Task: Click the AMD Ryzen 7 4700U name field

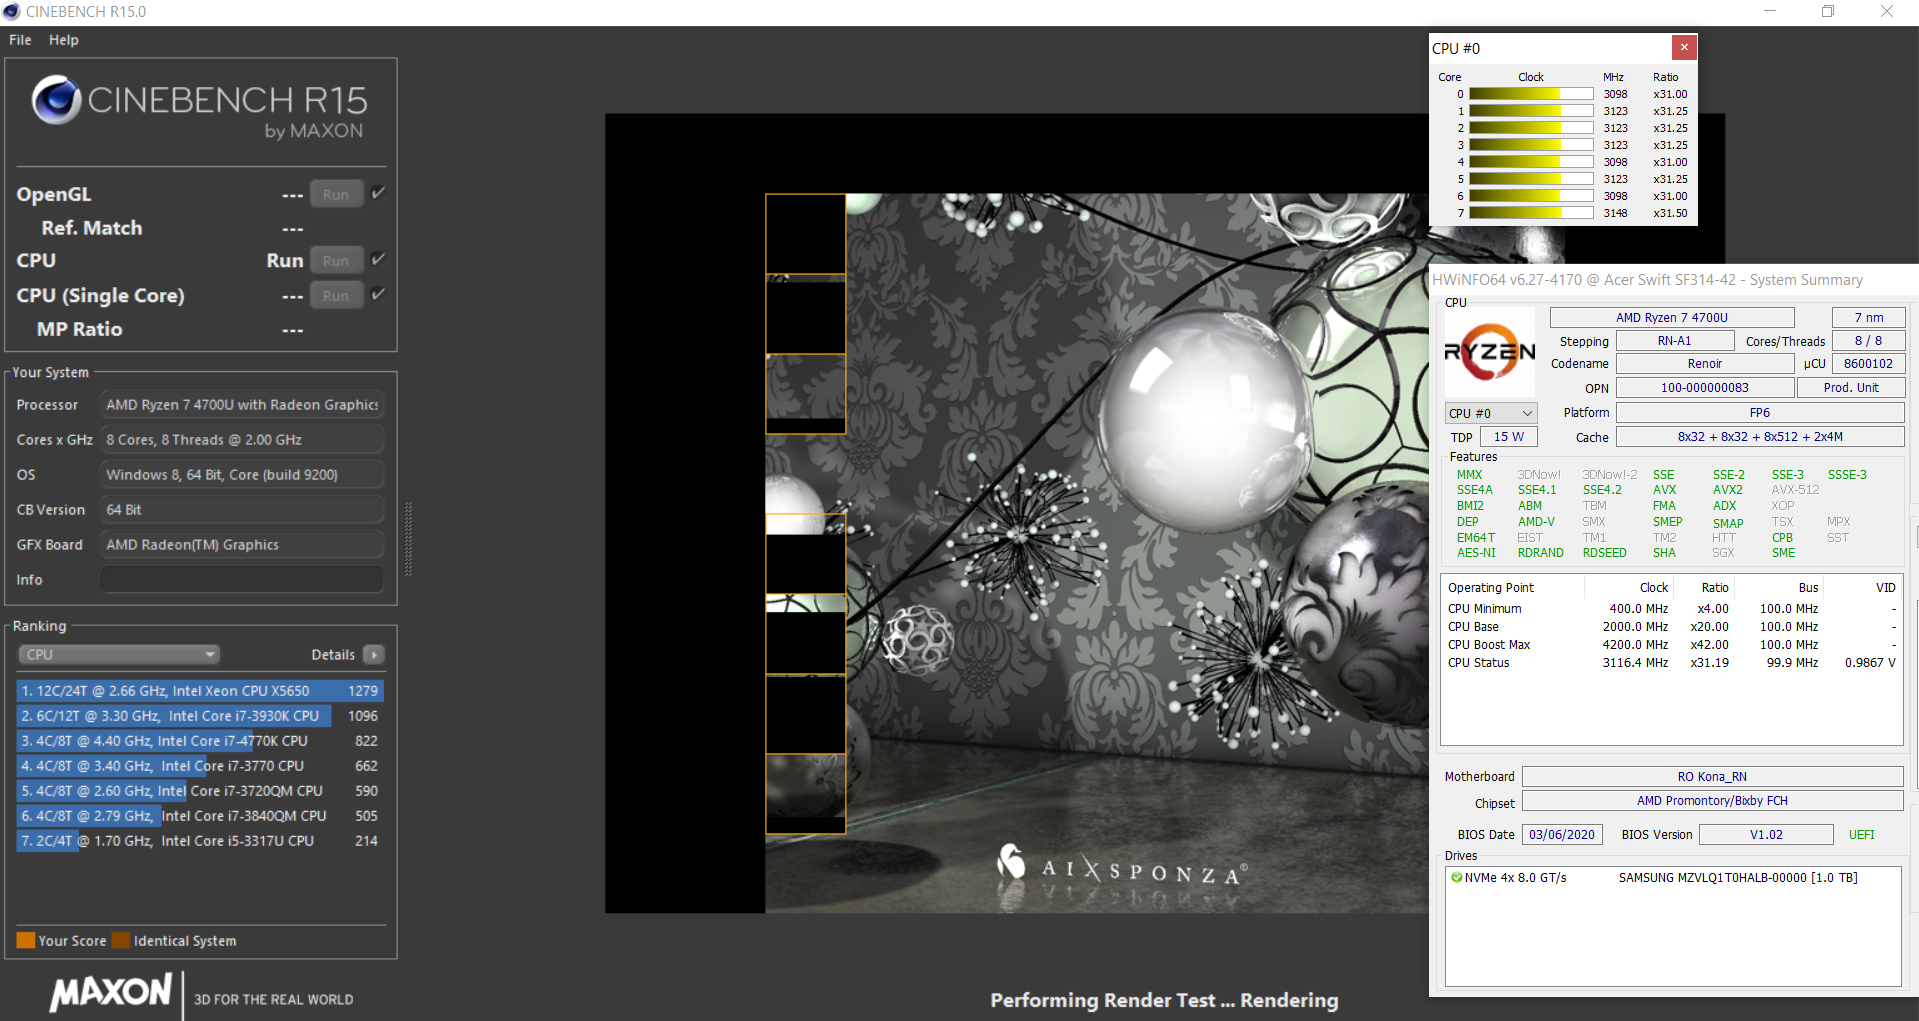Action: coord(1672,318)
